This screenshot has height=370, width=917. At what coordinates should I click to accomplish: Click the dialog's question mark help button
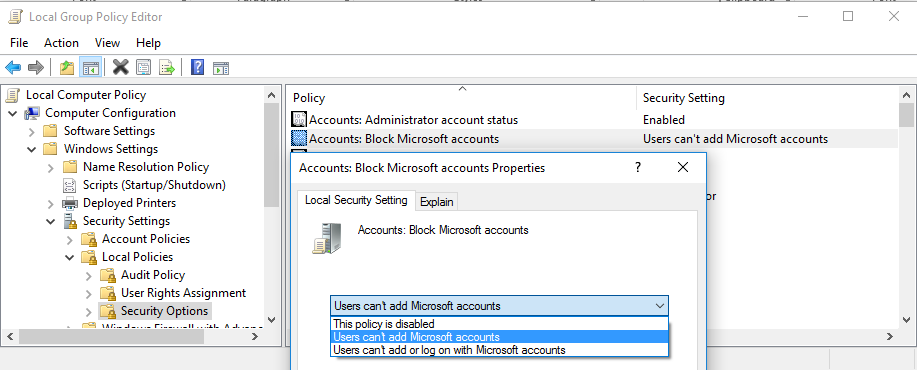pyautogui.click(x=638, y=168)
